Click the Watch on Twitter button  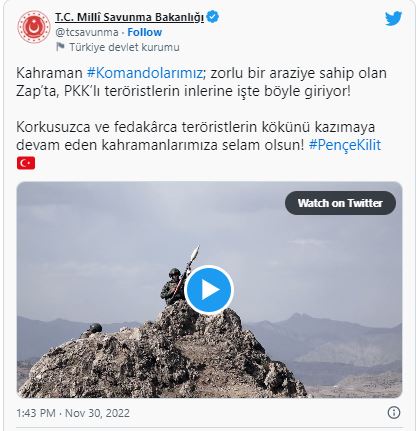[x=340, y=203]
